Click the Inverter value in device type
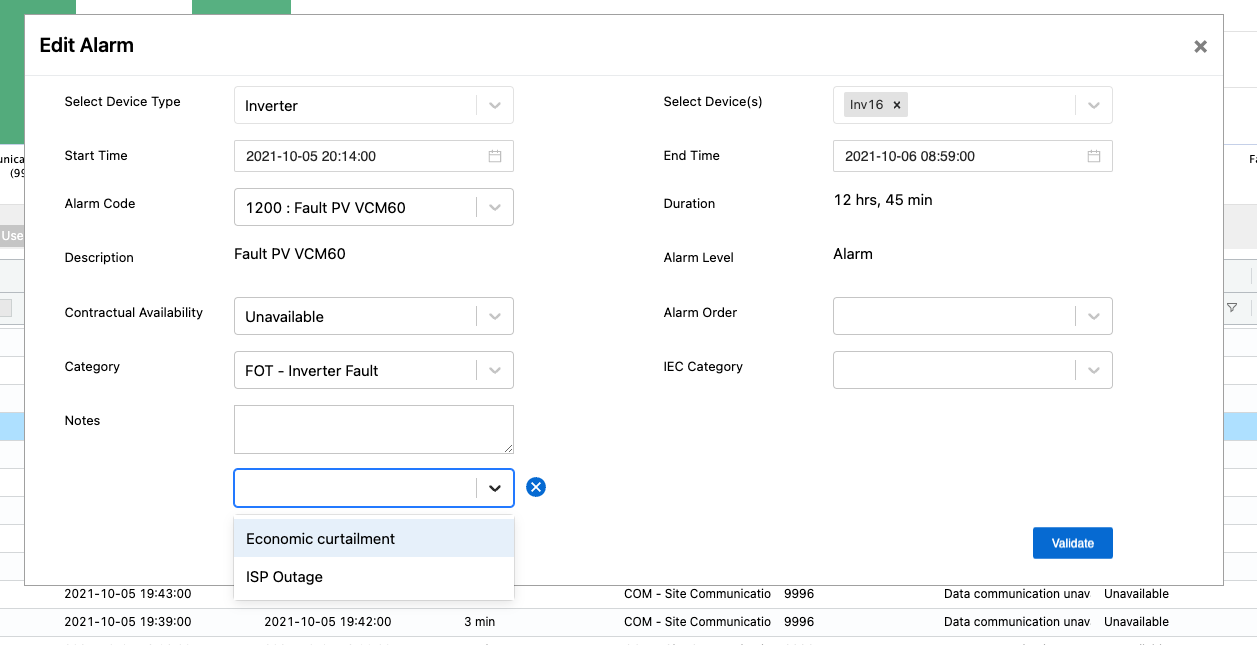This screenshot has width=1257, height=645. point(272,106)
